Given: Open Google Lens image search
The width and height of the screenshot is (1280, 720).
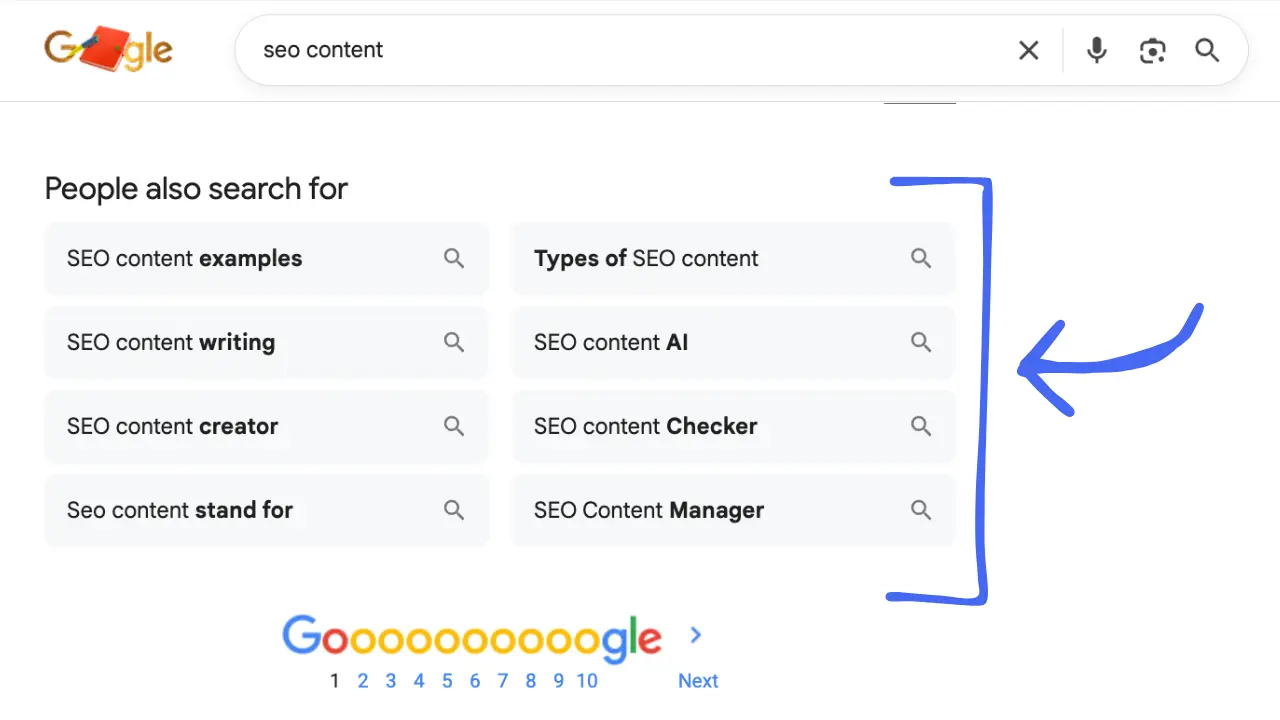Looking at the screenshot, I should [1152, 50].
